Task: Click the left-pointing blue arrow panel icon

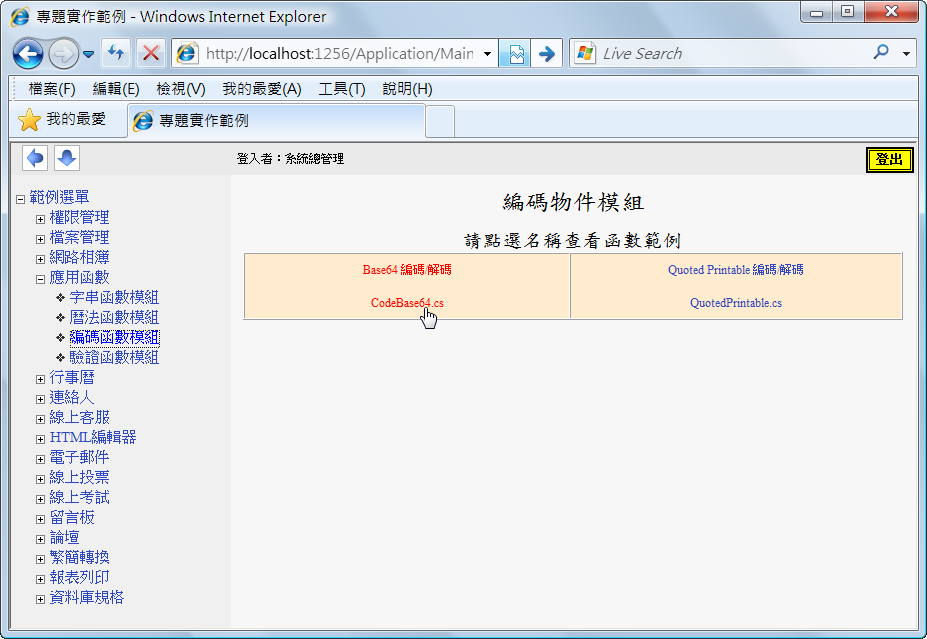Action: (x=35, y=158)
